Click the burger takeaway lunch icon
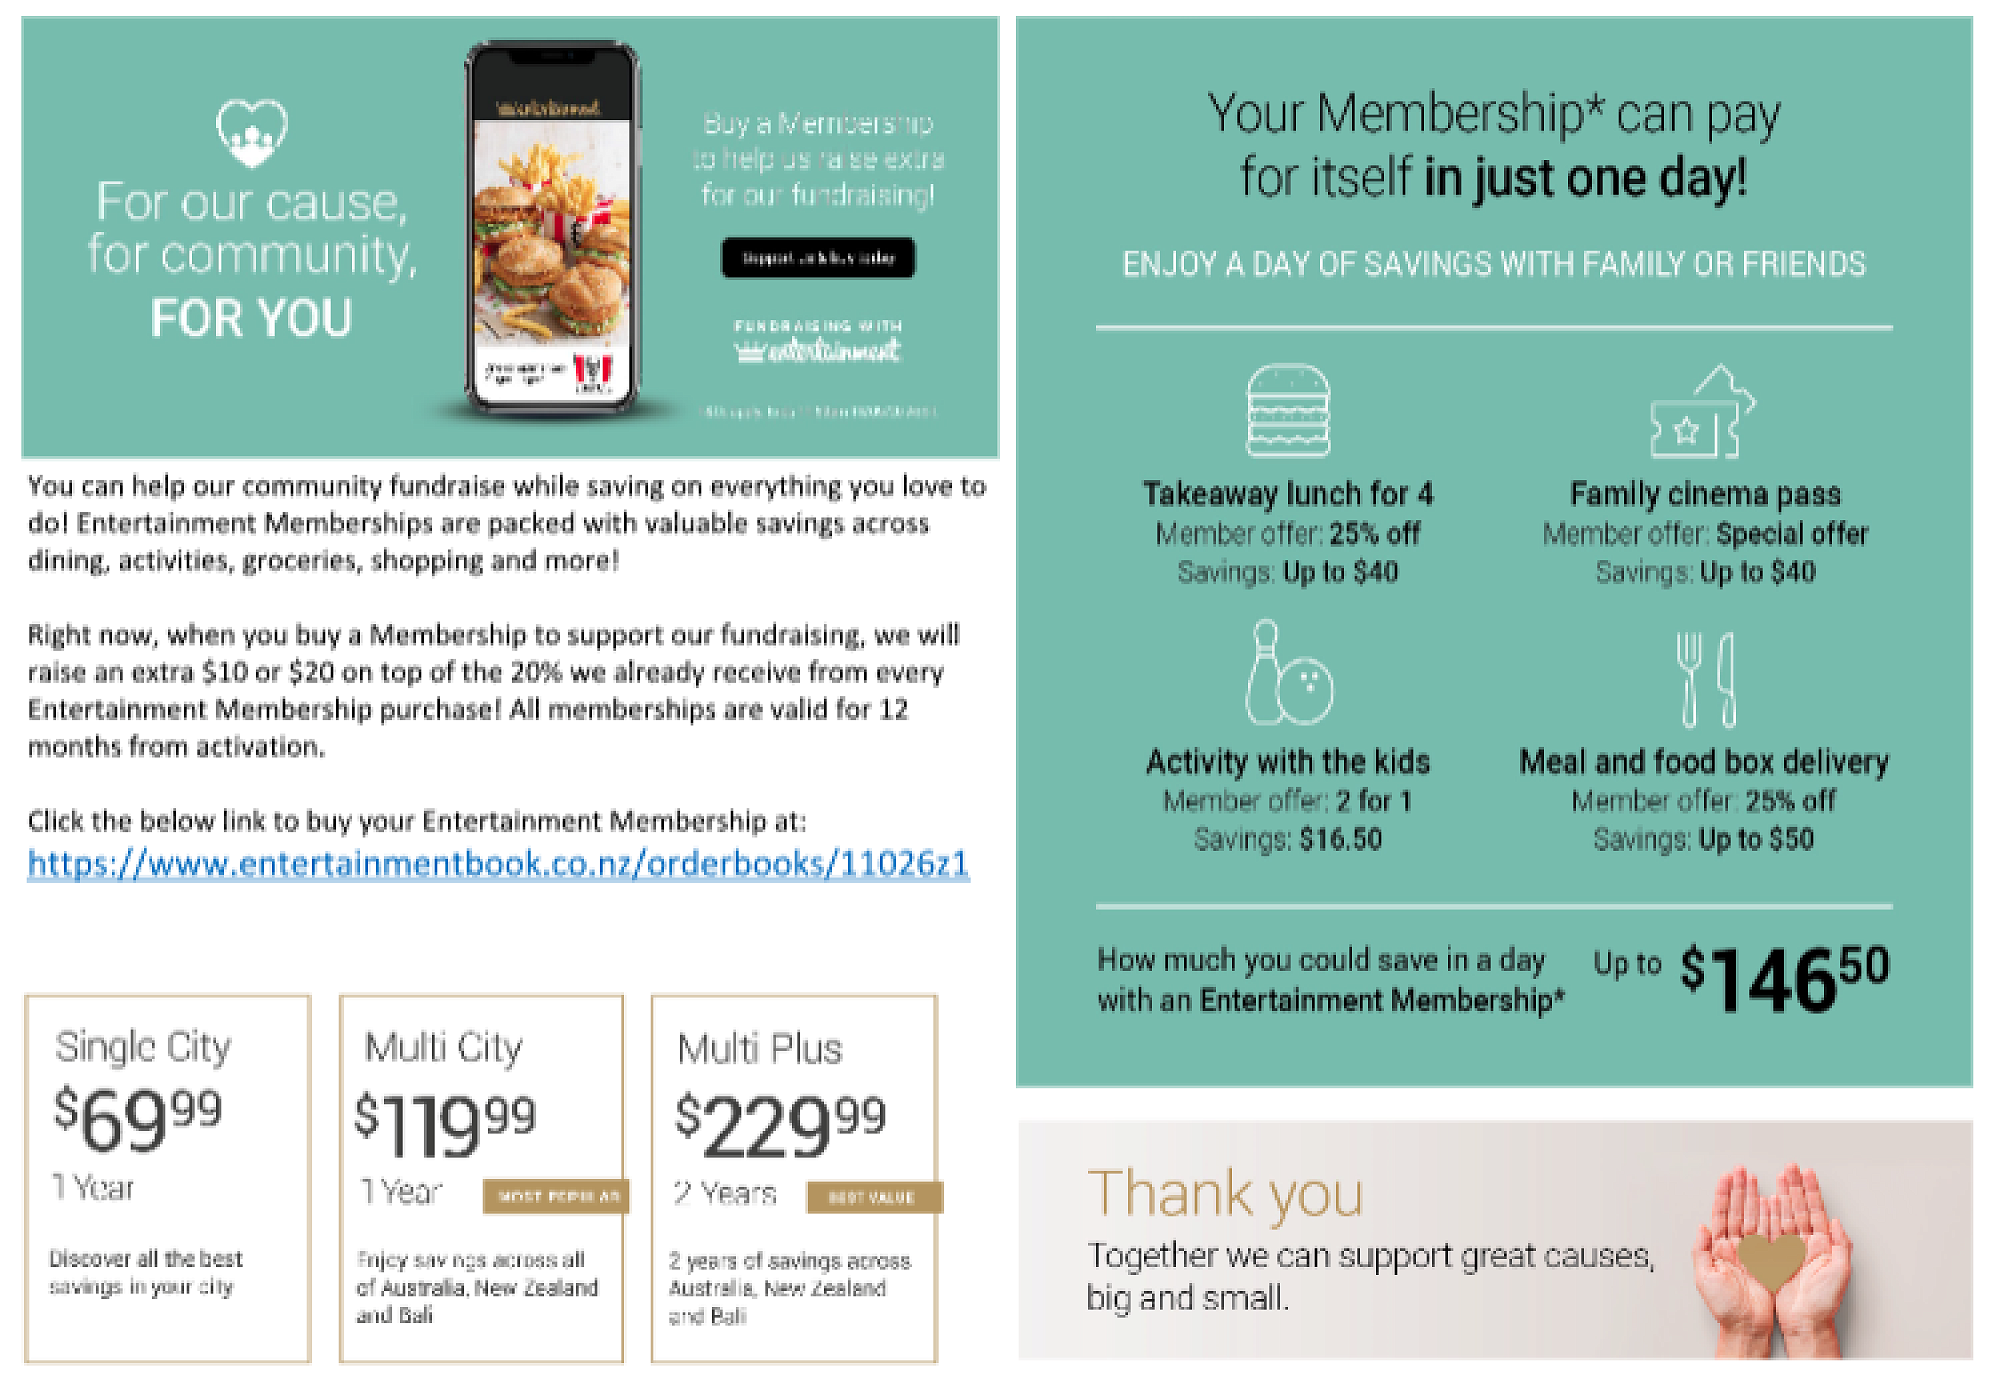Image resolution: width=2000 pixels, height=1379 pixels. coord(1288,410)
